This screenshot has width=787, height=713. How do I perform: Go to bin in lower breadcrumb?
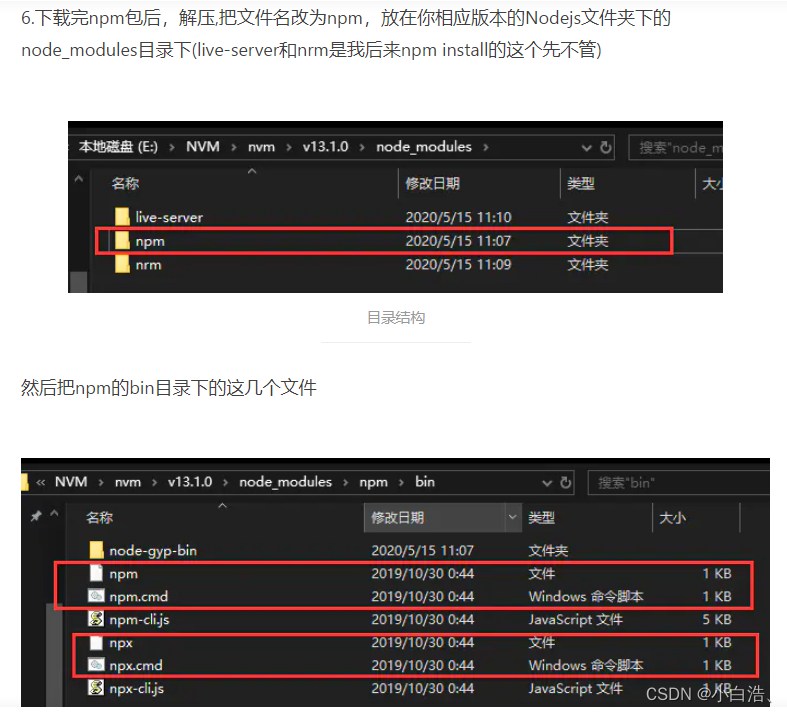(x=425, y=482)
